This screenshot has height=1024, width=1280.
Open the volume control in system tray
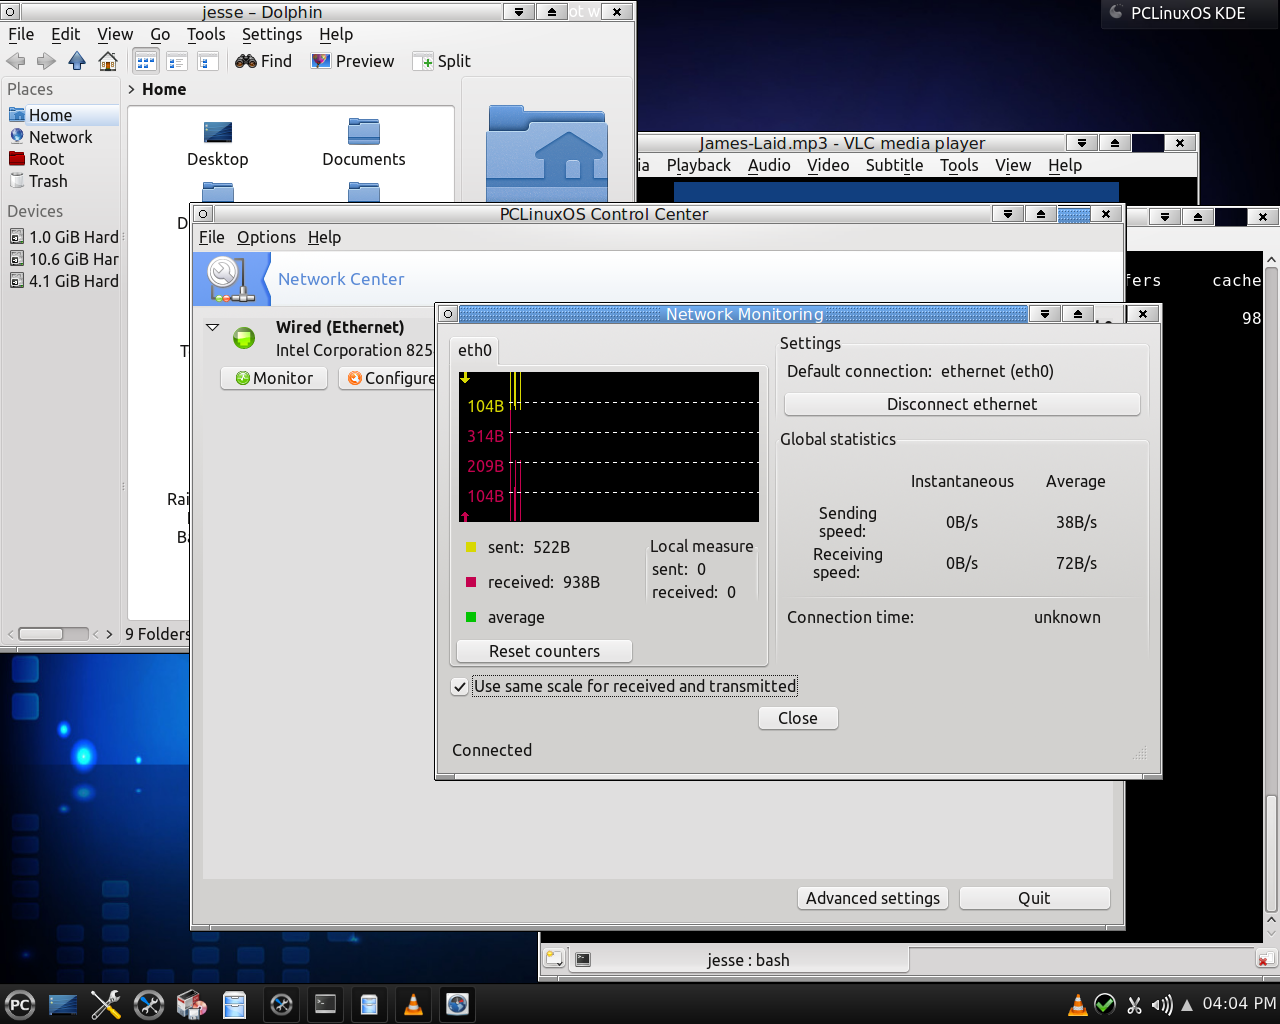tap(1161, 1004)
